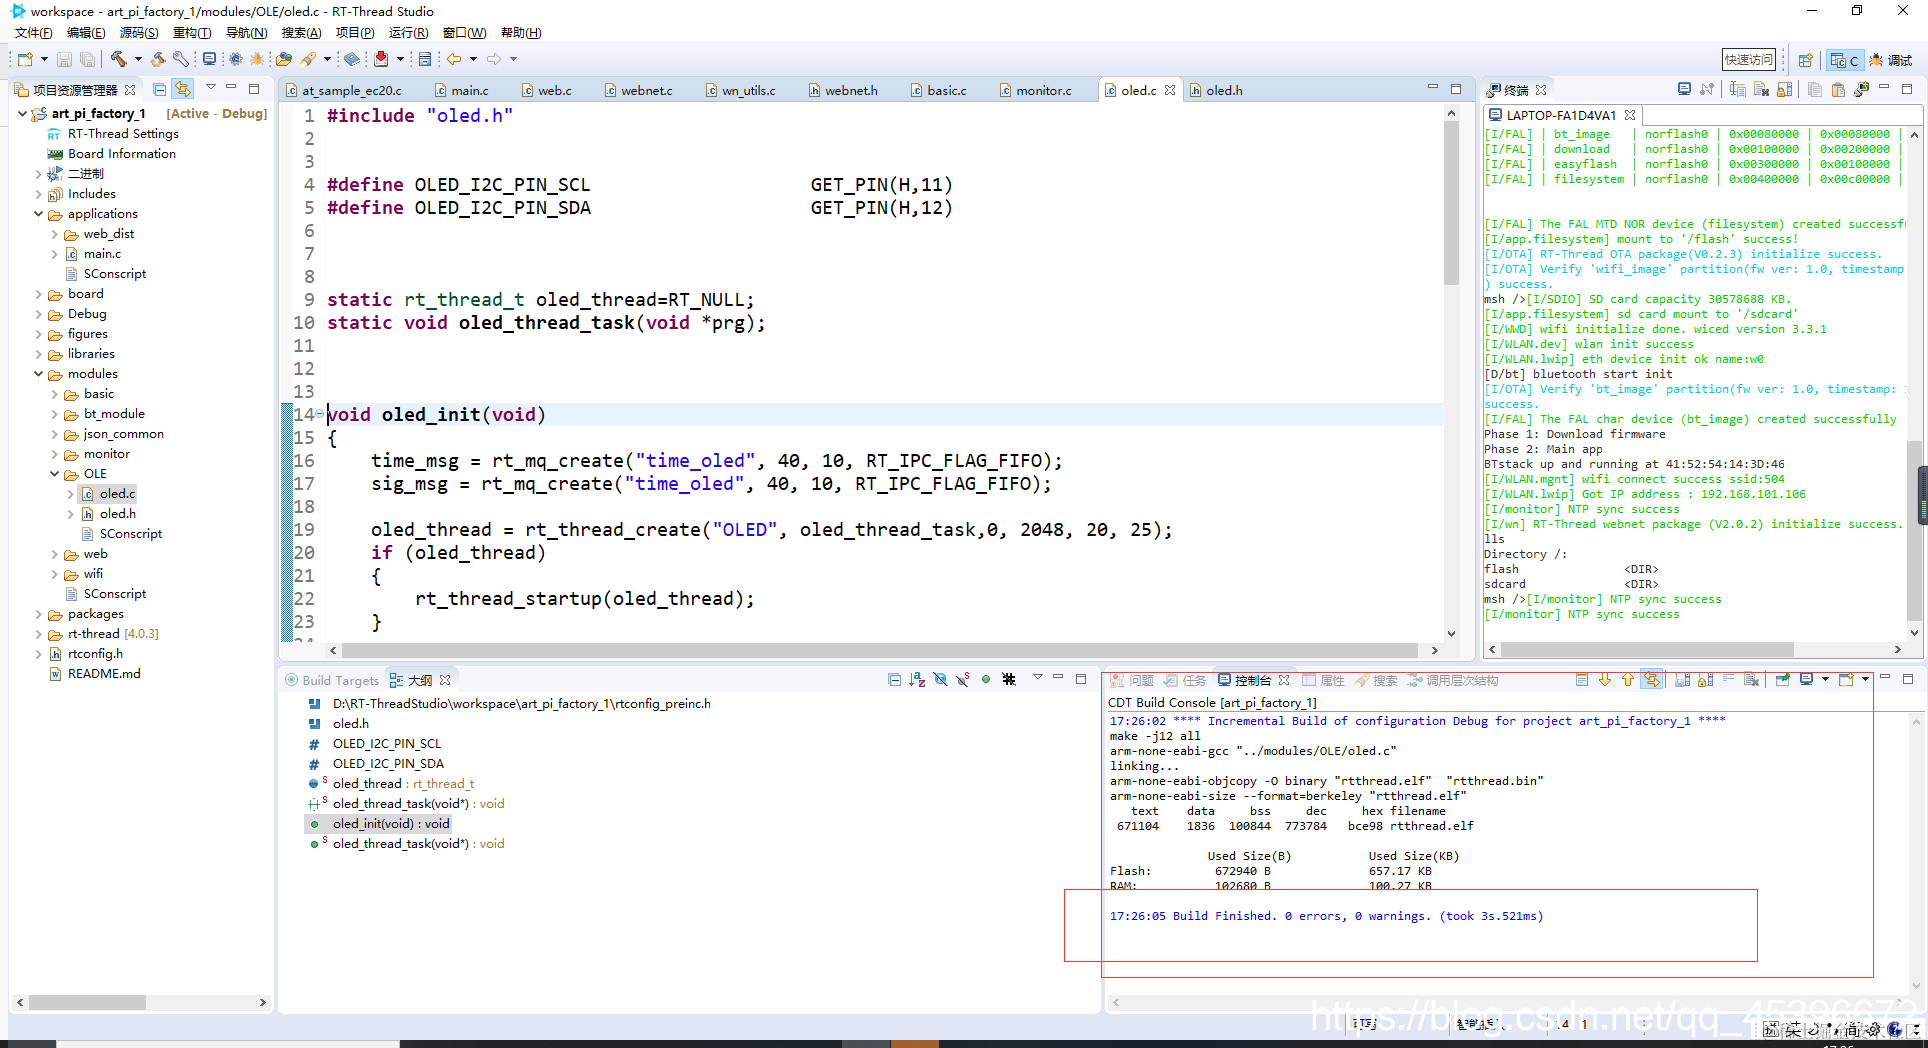Open the outline view menu triangle
1928x1048 pixels.
(1037, 678)
